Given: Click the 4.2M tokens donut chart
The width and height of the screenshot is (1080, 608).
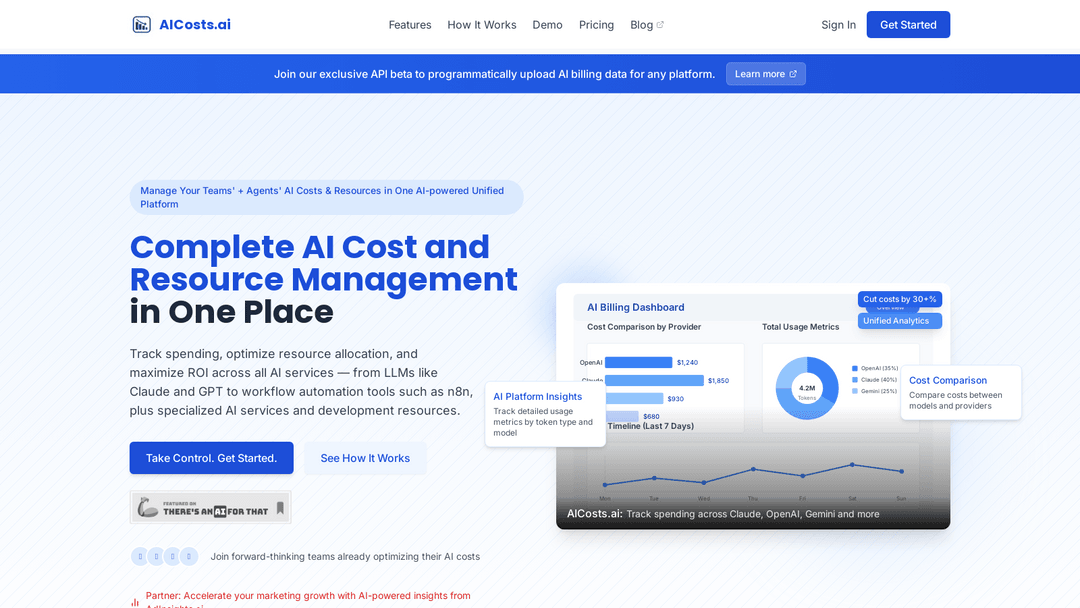Looking at the screenshot, I should [807, 388].
